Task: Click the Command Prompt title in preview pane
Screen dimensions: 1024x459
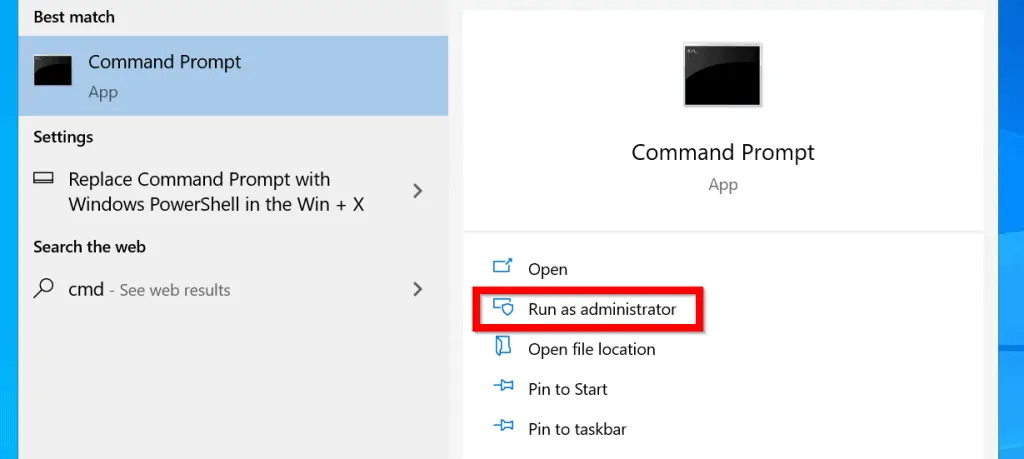Action: (723, 152)
